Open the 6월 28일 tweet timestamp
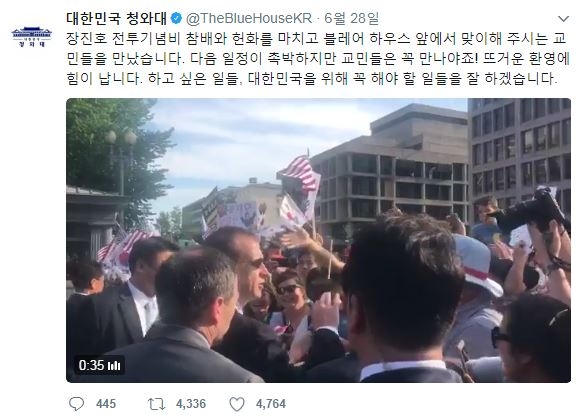 pos(351,18)
